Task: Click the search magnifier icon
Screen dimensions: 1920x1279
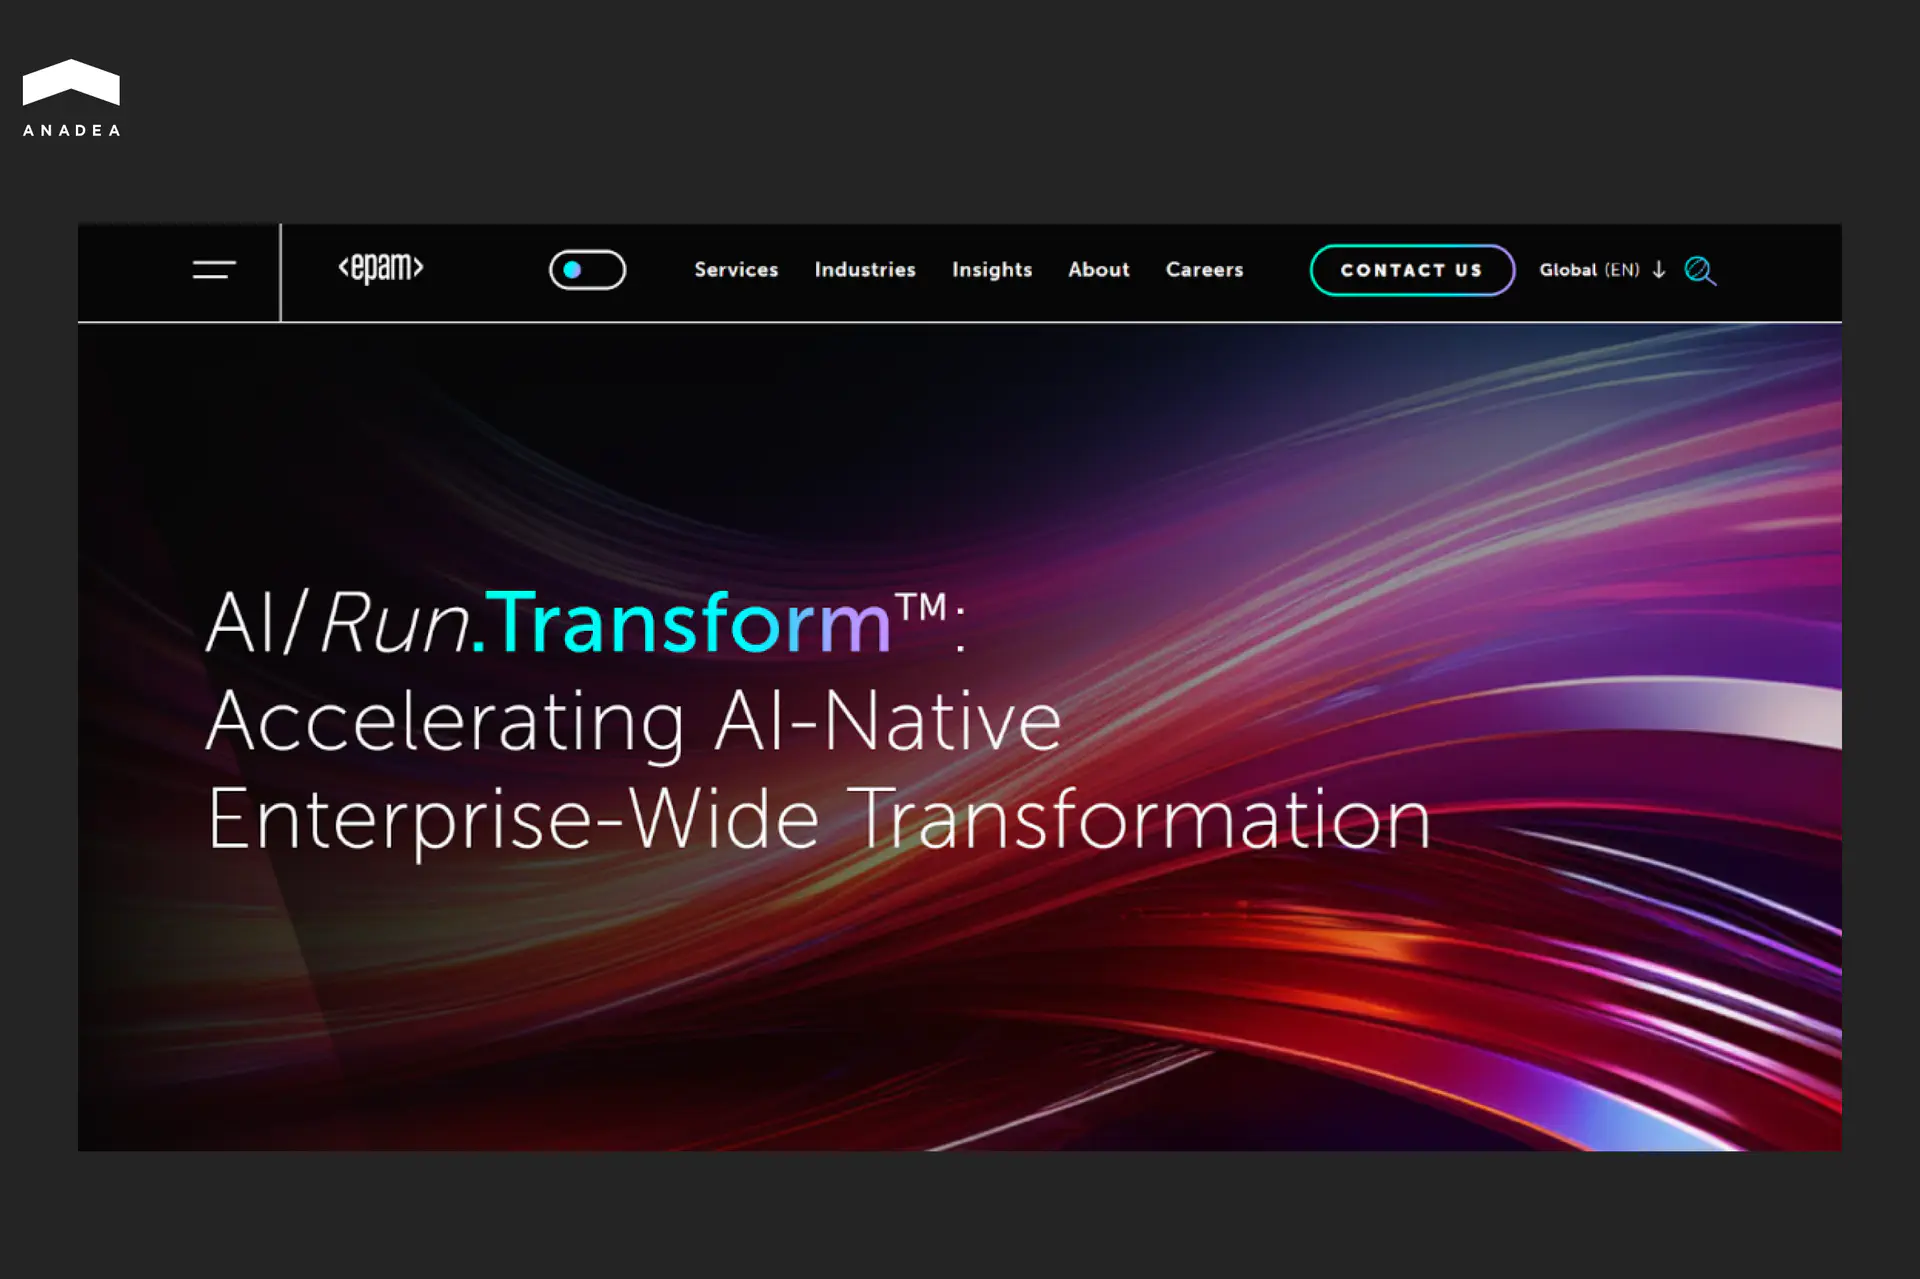Action: 1699,271
